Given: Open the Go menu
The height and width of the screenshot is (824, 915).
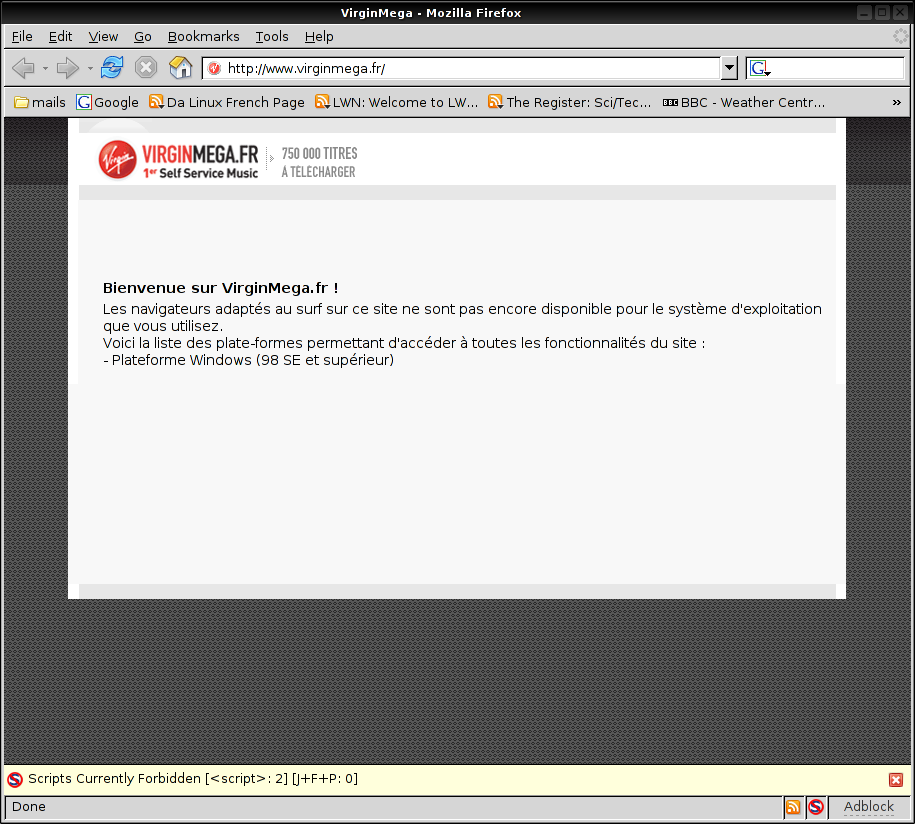Looking at the screenshot, I should point(143,37).
